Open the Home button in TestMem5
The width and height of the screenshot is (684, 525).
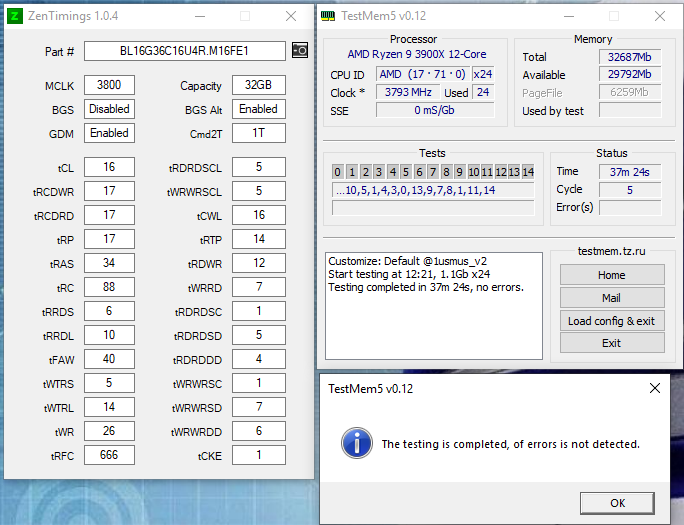coord(612,275)
